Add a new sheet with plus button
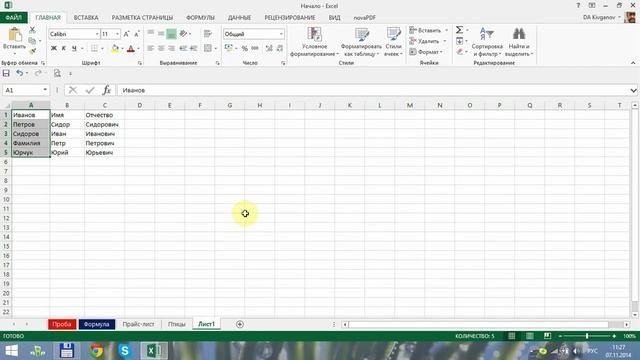Screen dimensions: 640x360 click(240, 324)
